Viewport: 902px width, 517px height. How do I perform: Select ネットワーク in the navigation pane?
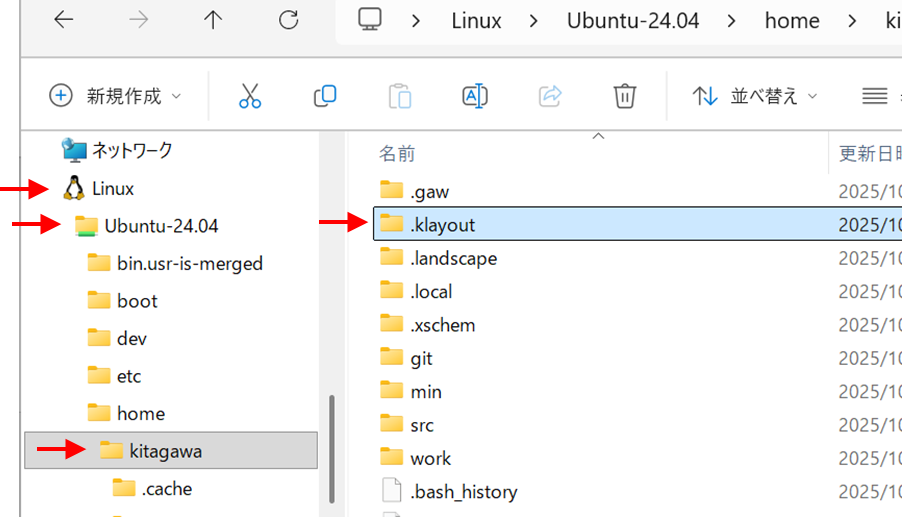[132, 151]
